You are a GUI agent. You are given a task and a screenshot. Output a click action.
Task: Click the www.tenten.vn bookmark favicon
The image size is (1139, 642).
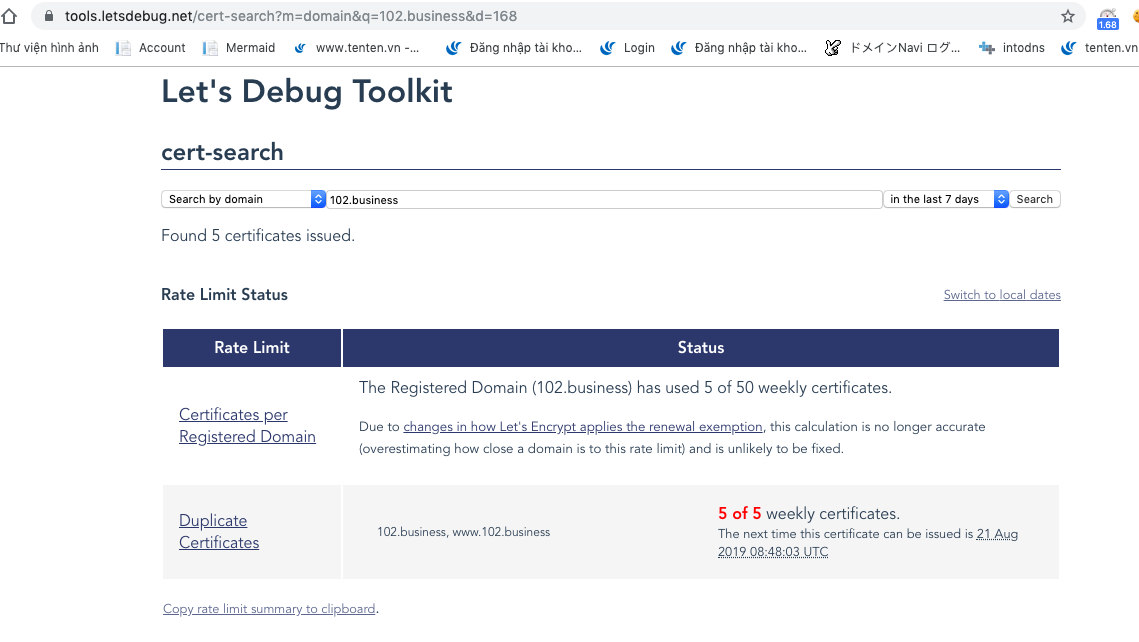300,48
